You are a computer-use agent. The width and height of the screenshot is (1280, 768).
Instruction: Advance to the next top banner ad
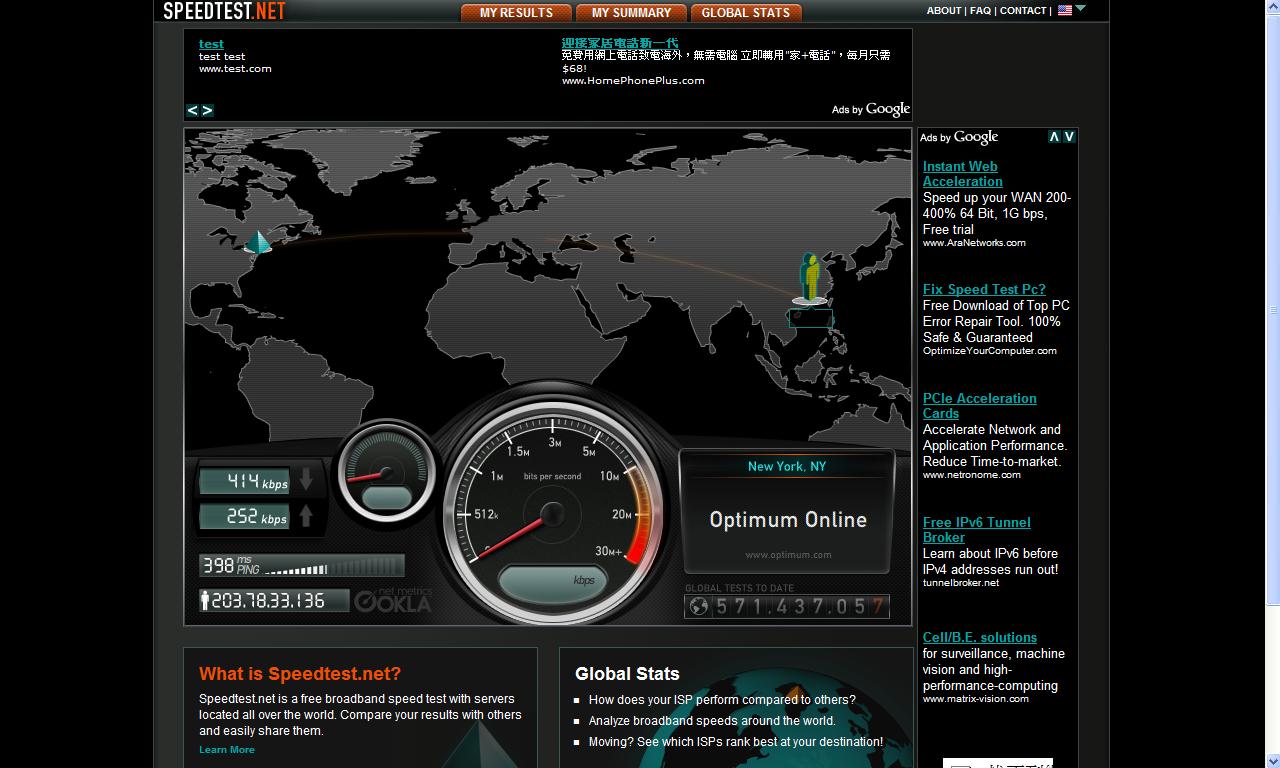[207, 110]
